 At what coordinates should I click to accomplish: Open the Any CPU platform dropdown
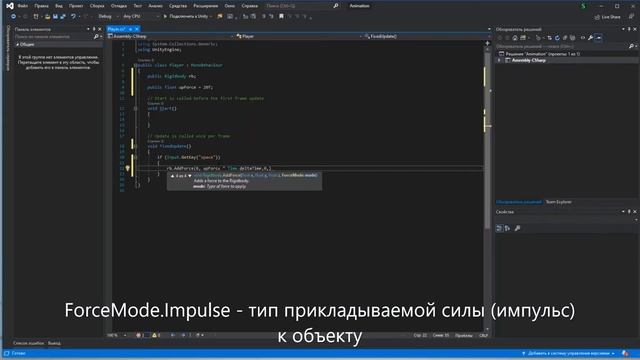click(x=141, y=16)
